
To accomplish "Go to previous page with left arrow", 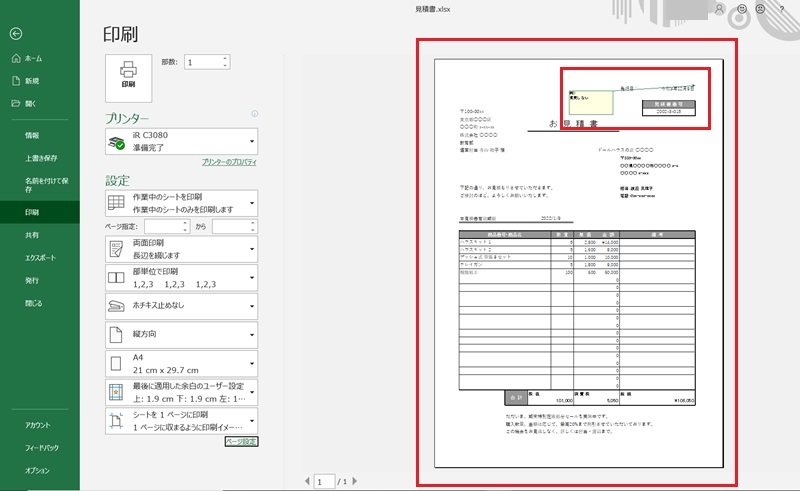I will 307,481.
